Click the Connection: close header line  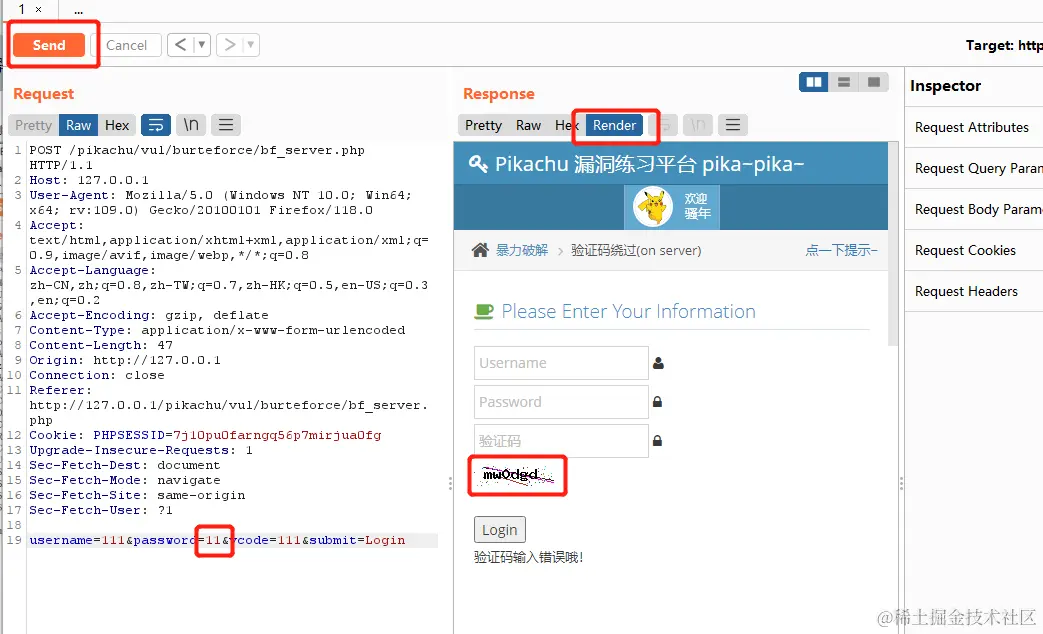coord(97,375)
